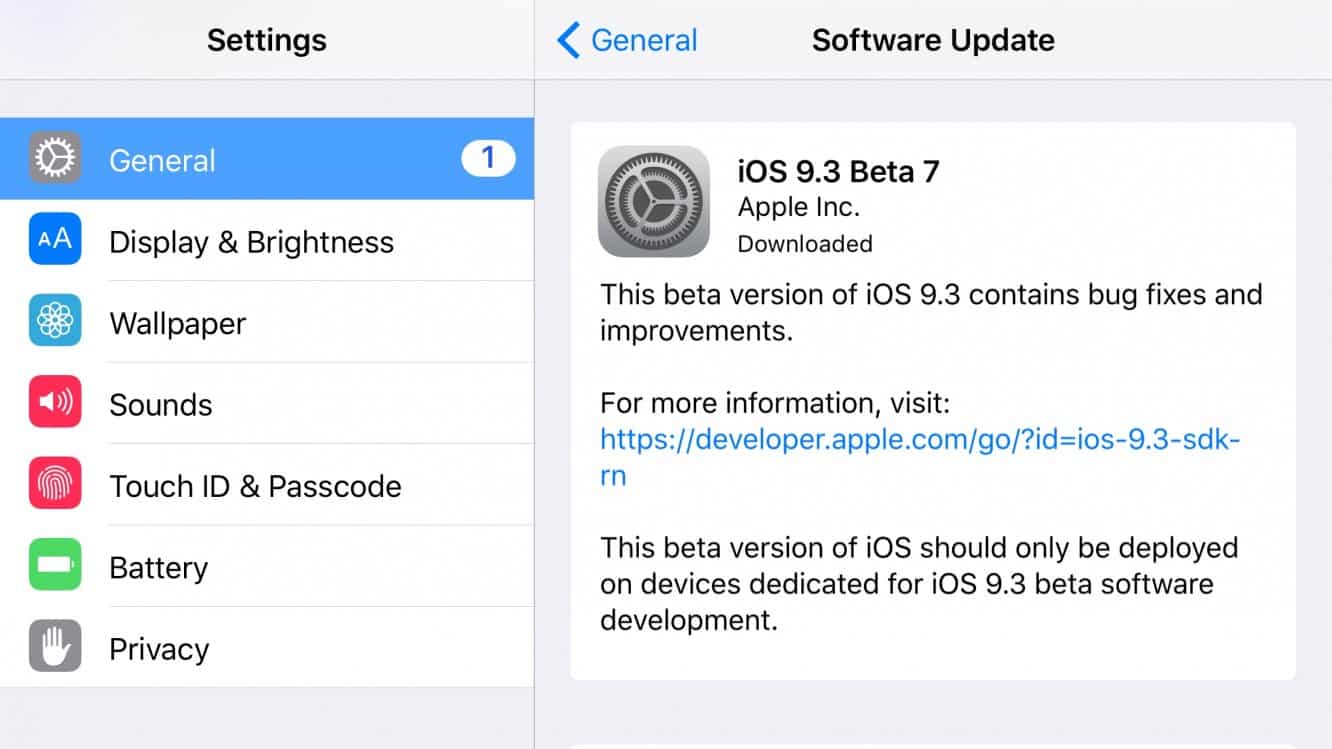Click the Display & Brightness AA icon
Image resolution: width=1332 pixels, height=749 pixels.
pyautogui.click(x=55, y=240)
